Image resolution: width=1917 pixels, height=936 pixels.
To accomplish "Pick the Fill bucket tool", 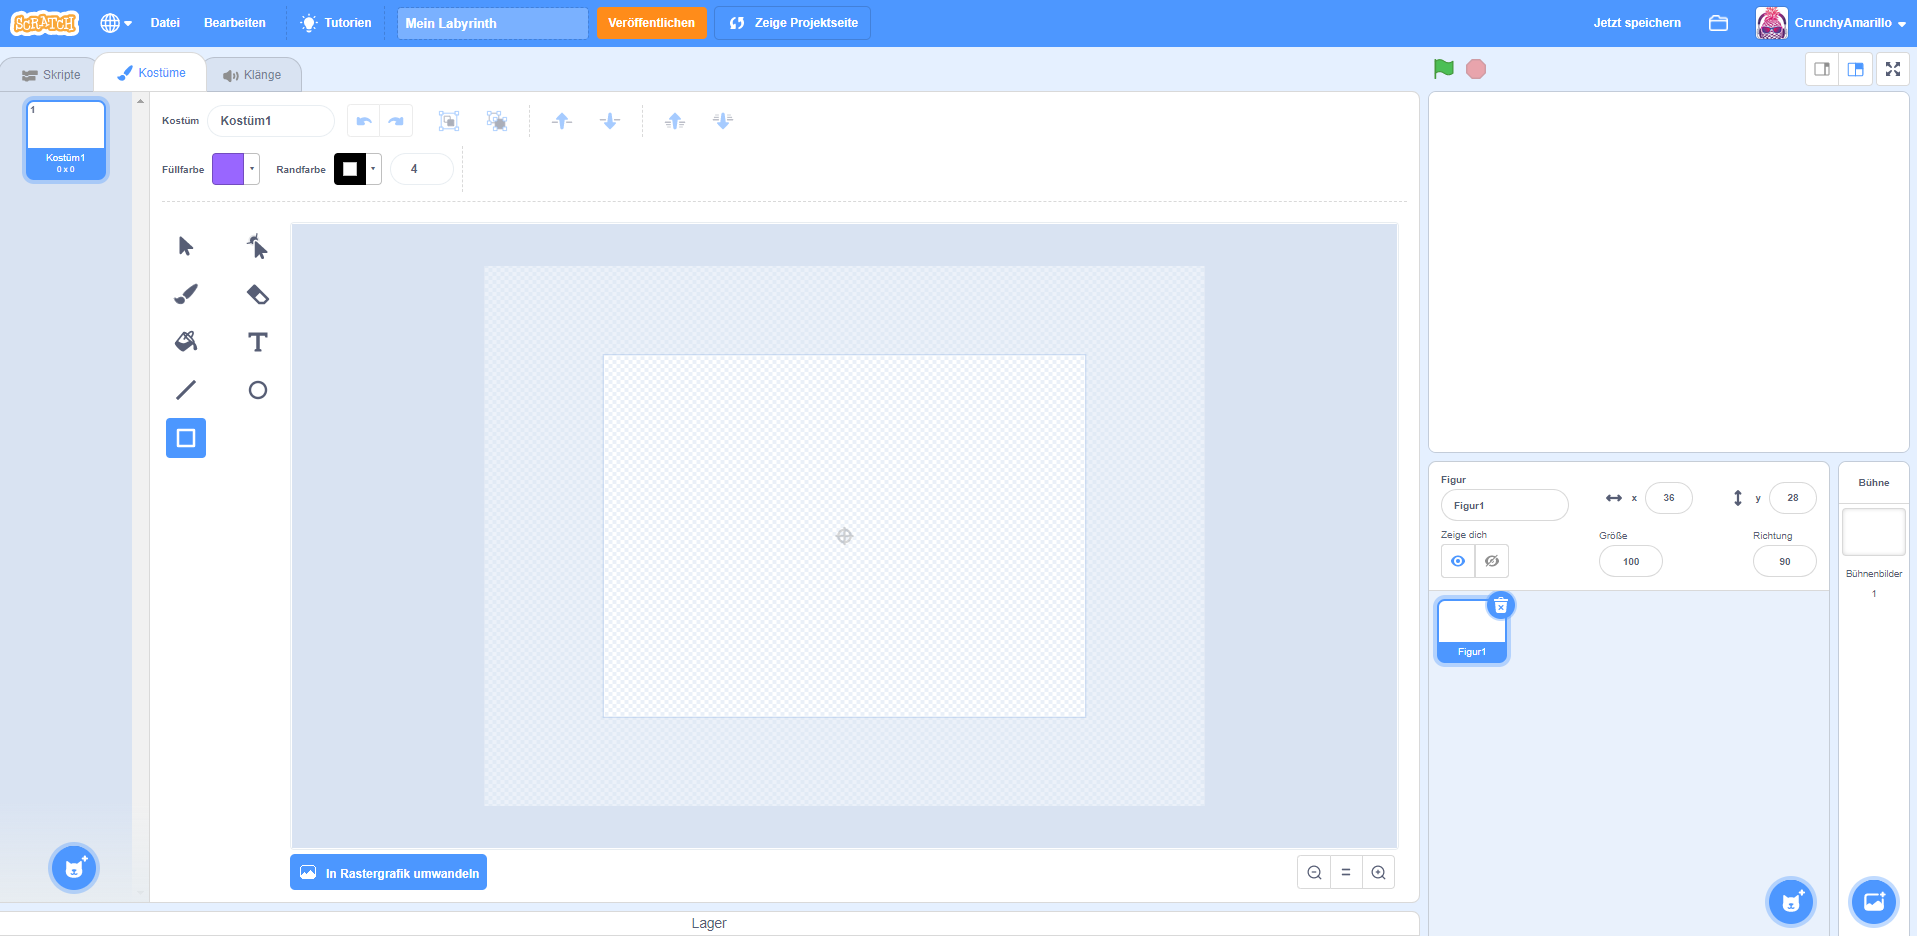I will (186, 342).
